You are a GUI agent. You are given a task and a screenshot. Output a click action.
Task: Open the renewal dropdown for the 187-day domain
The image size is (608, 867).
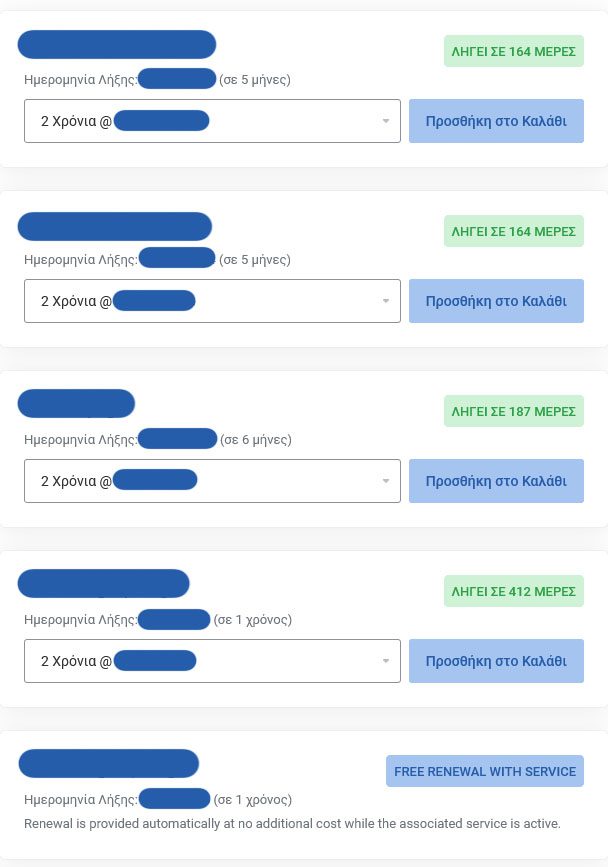[212, 481]
